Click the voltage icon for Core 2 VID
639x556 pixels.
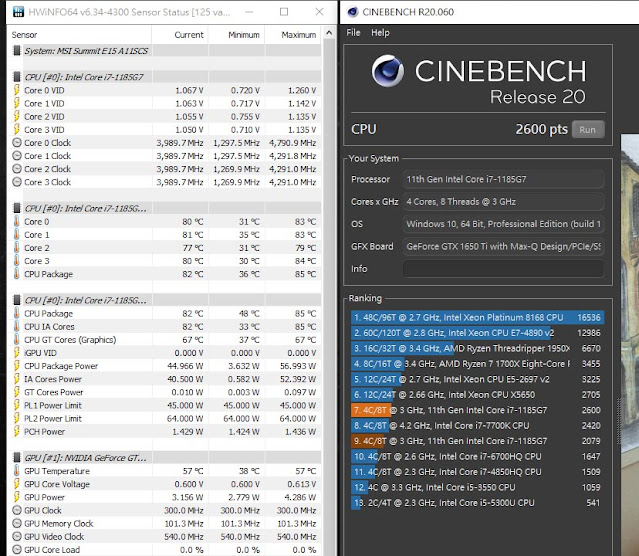[17, 116]
